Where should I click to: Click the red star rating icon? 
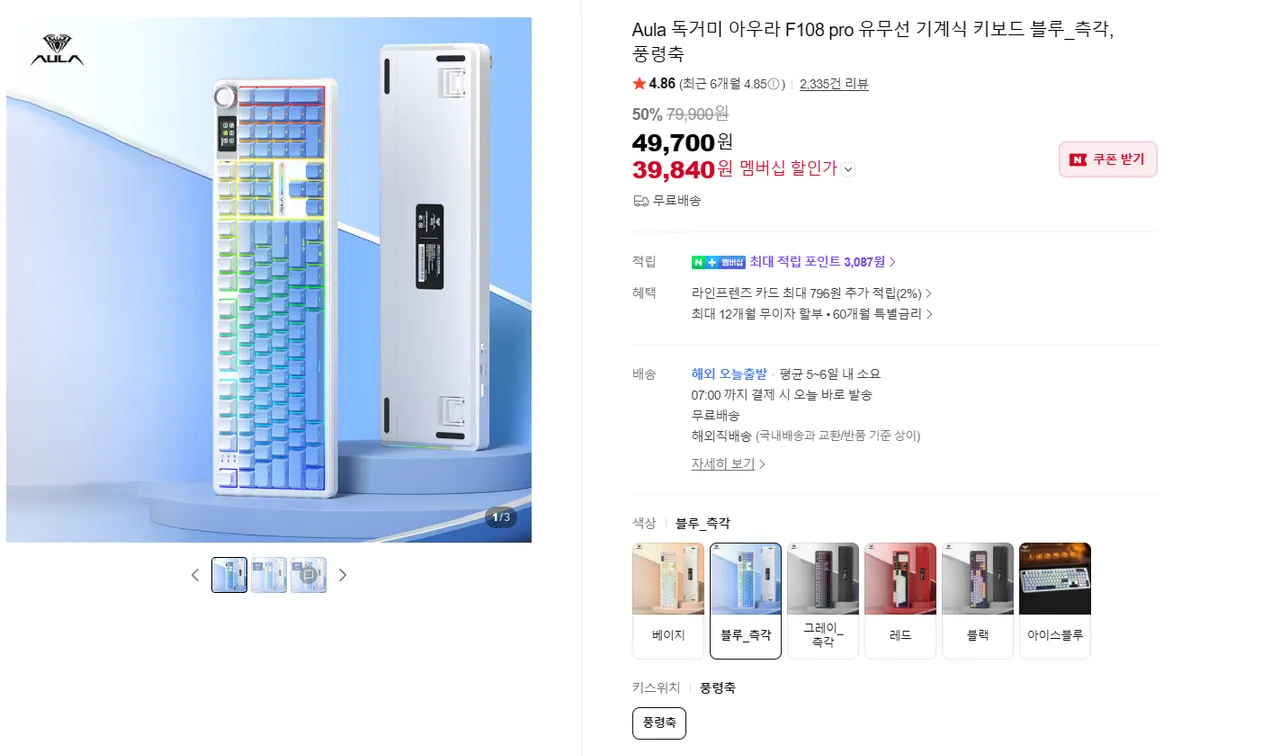click(x=639, y=84)
